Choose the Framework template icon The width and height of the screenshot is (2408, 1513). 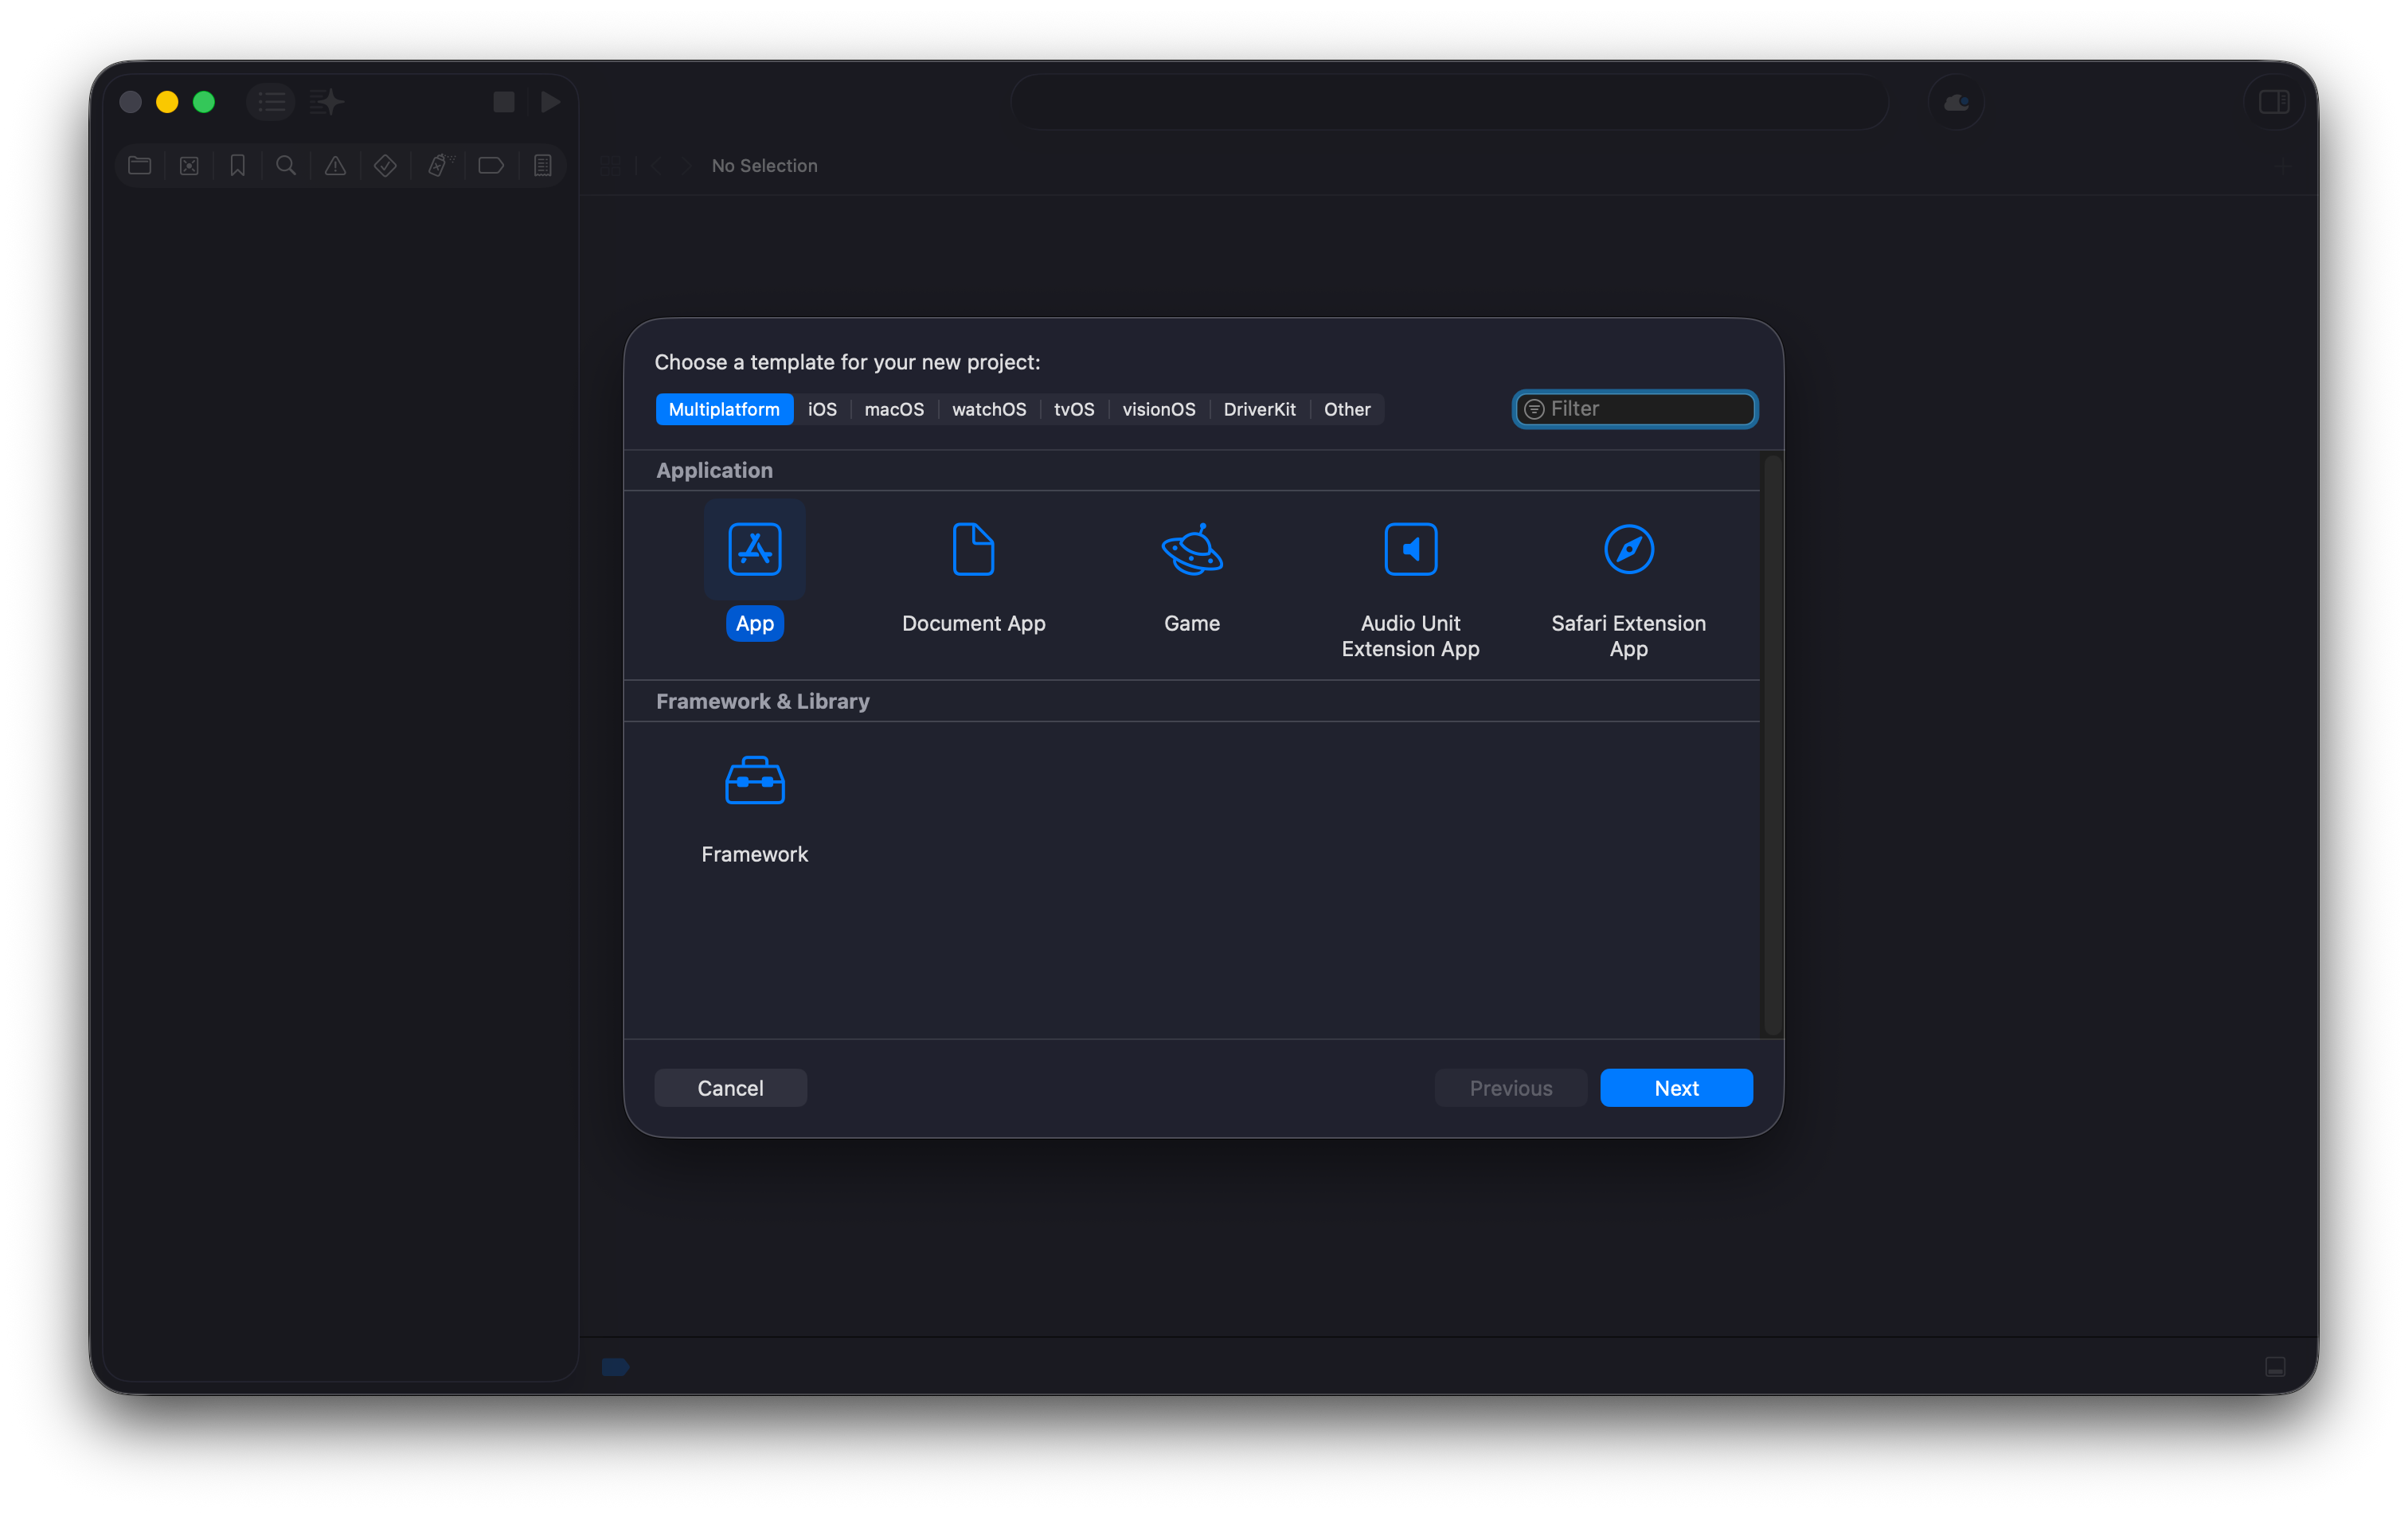click(754, 780)
